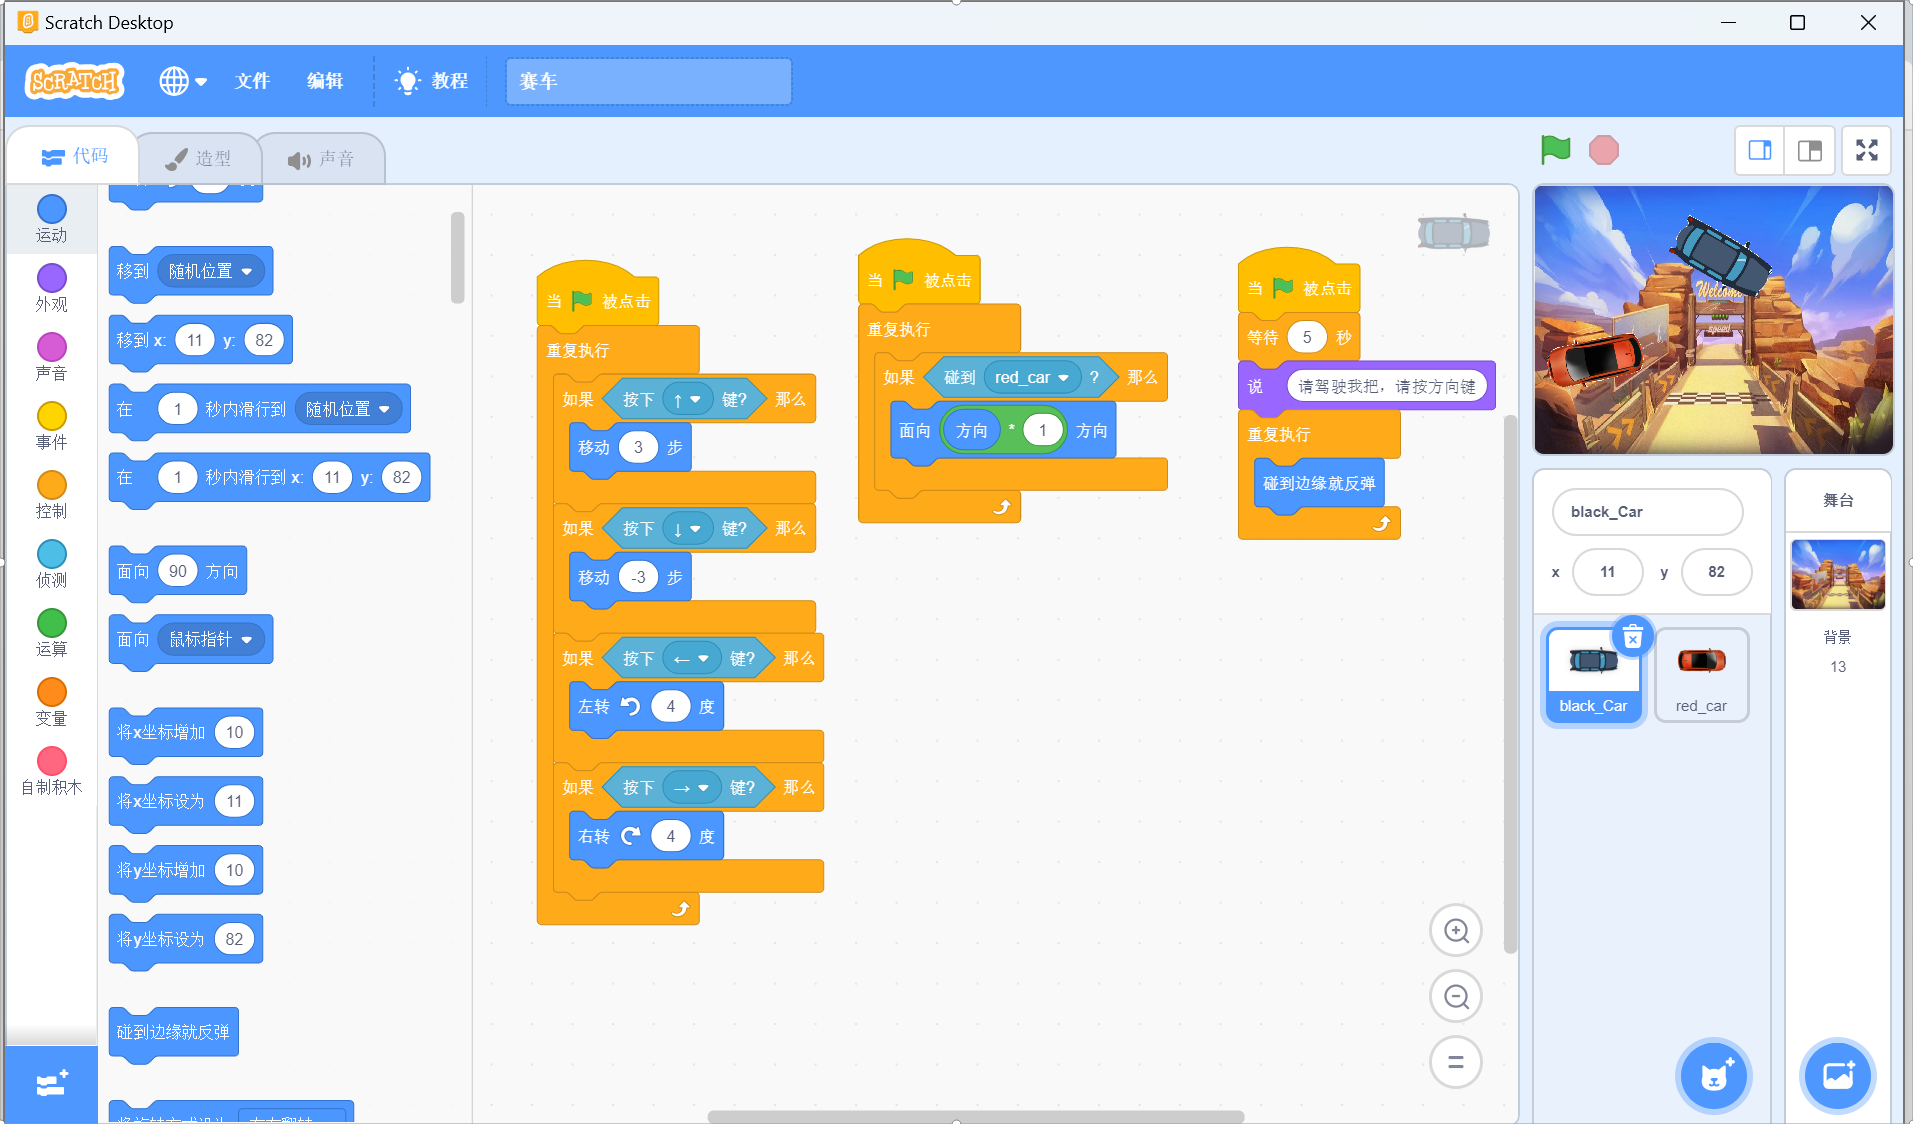Screen dimensions: 1913x1124
Task: Switch to large stage layout
Action: click(1810, 150)
